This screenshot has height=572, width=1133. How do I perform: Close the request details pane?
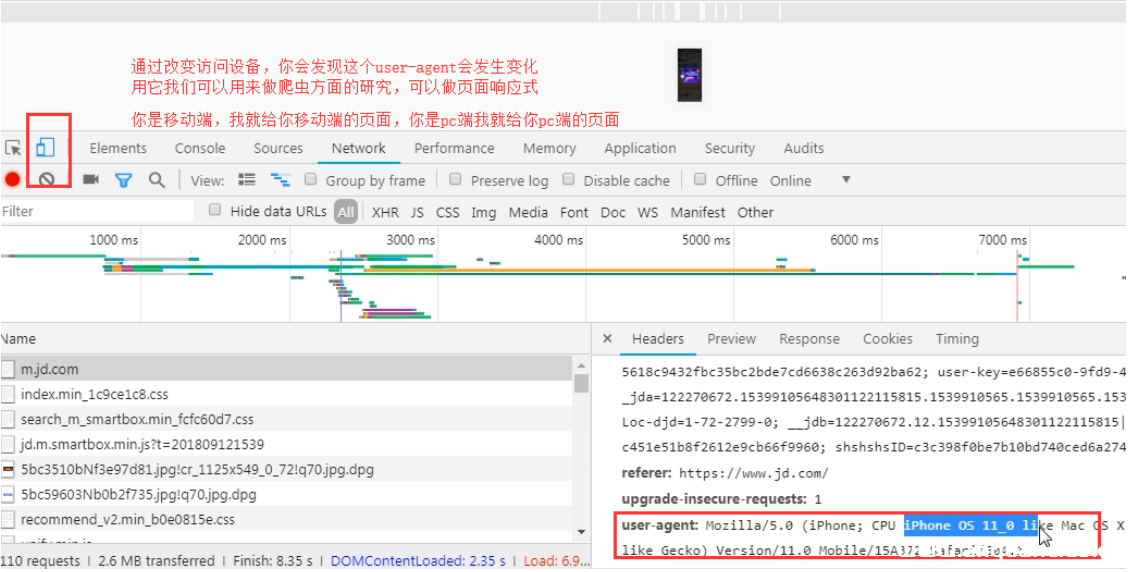[608, 339]
